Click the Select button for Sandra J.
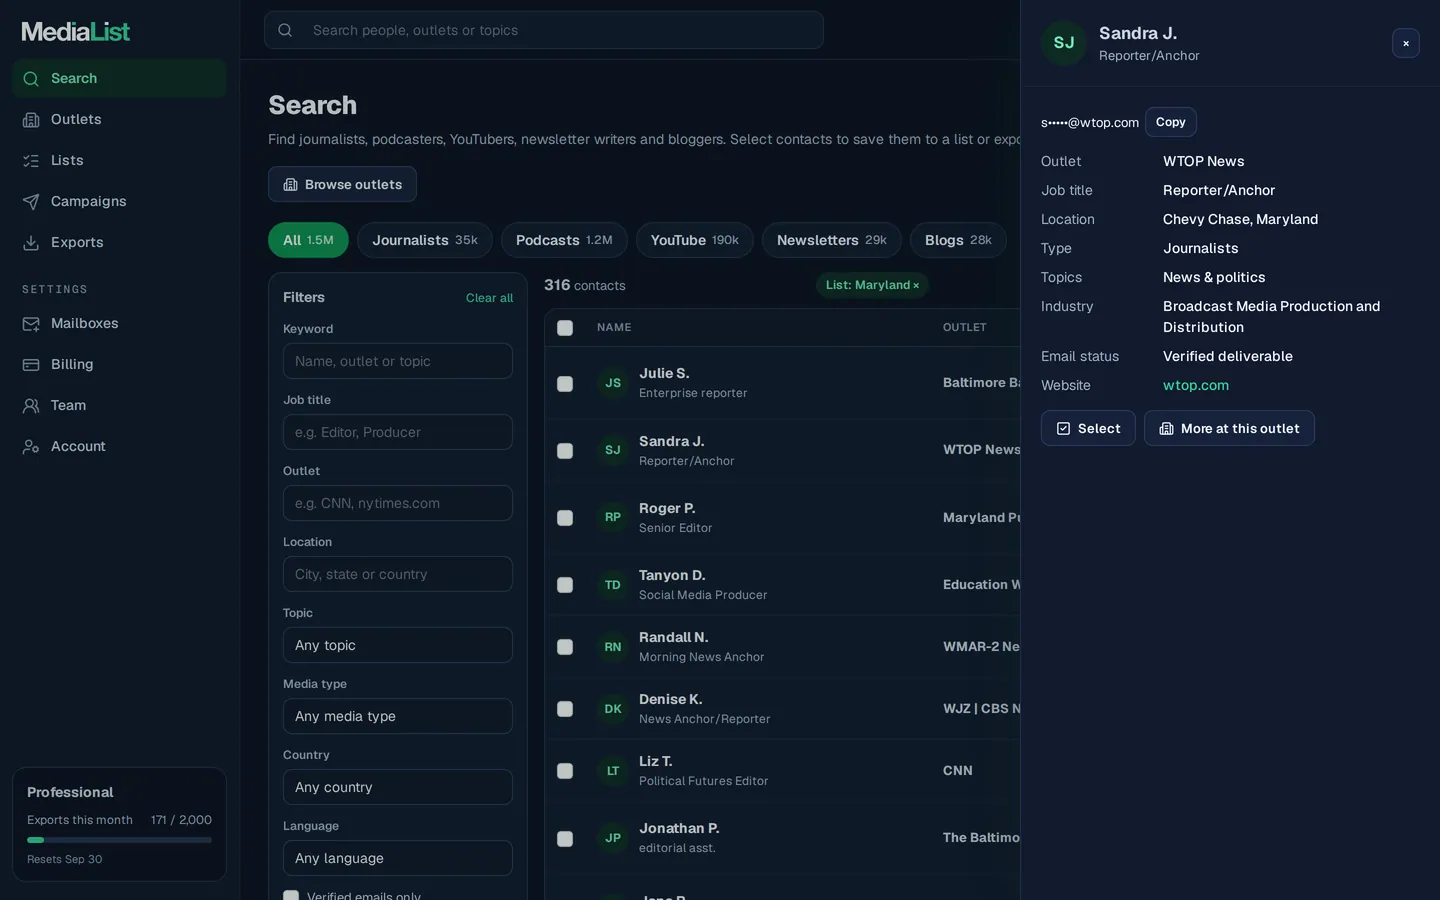The height and width of the screenshot is (900, 1440). tap(1088, 428)
